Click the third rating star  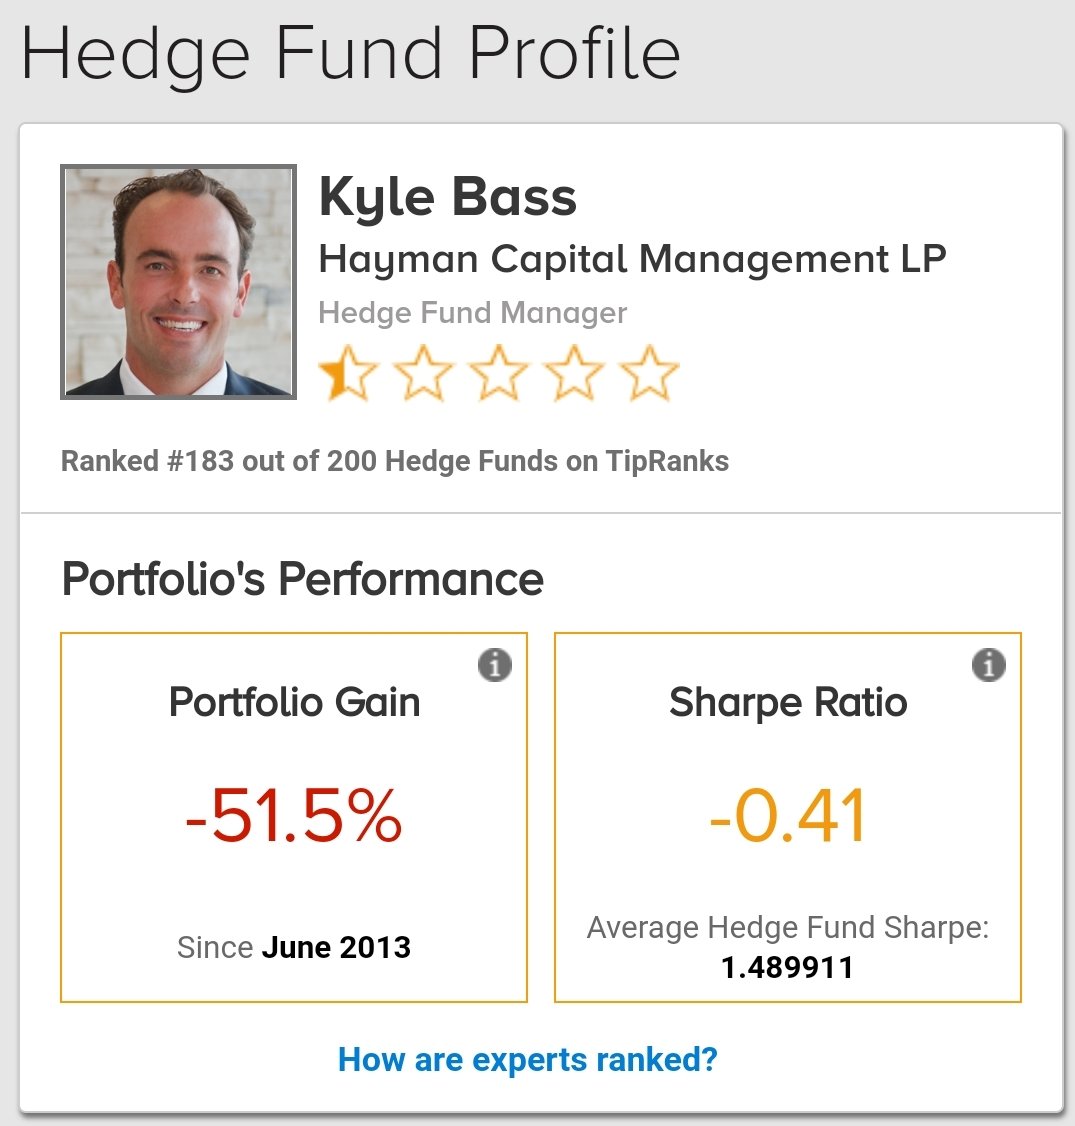coord(499,373)
